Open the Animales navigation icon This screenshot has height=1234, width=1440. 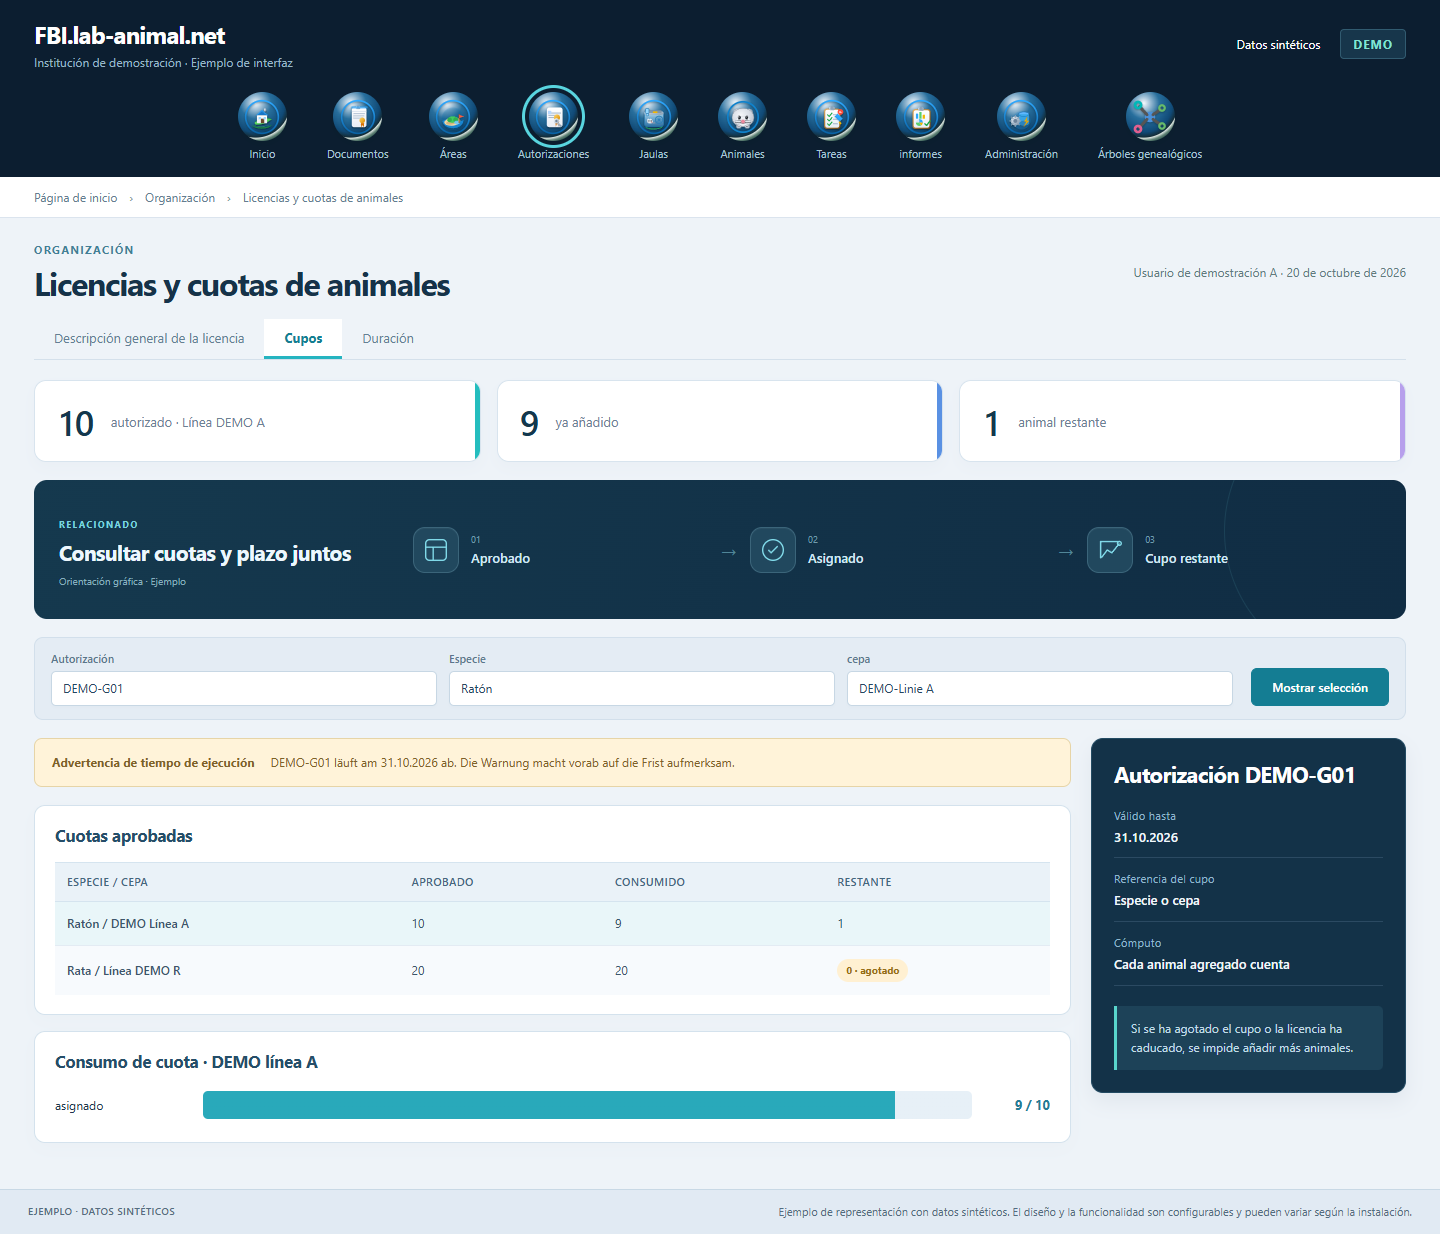pos(742,117)
